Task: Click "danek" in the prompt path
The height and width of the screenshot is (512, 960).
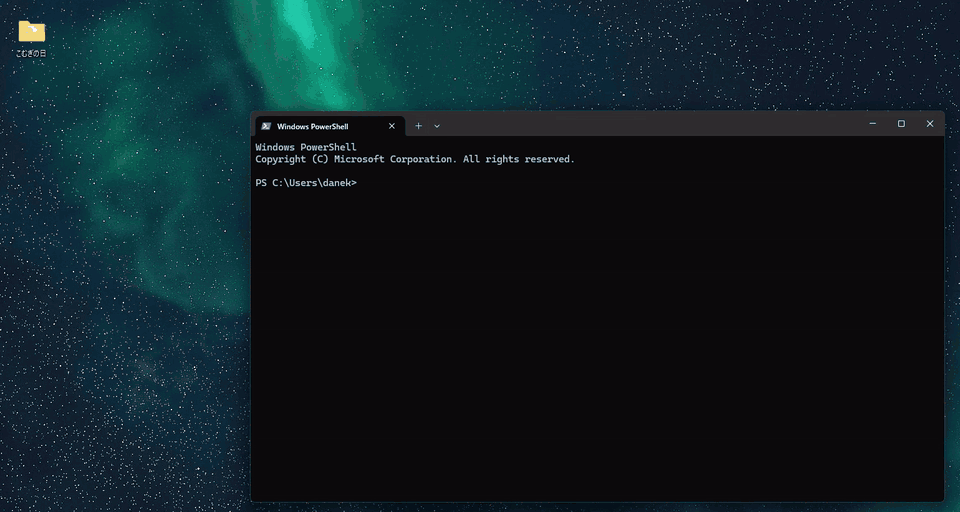Action: pos(337,183)
